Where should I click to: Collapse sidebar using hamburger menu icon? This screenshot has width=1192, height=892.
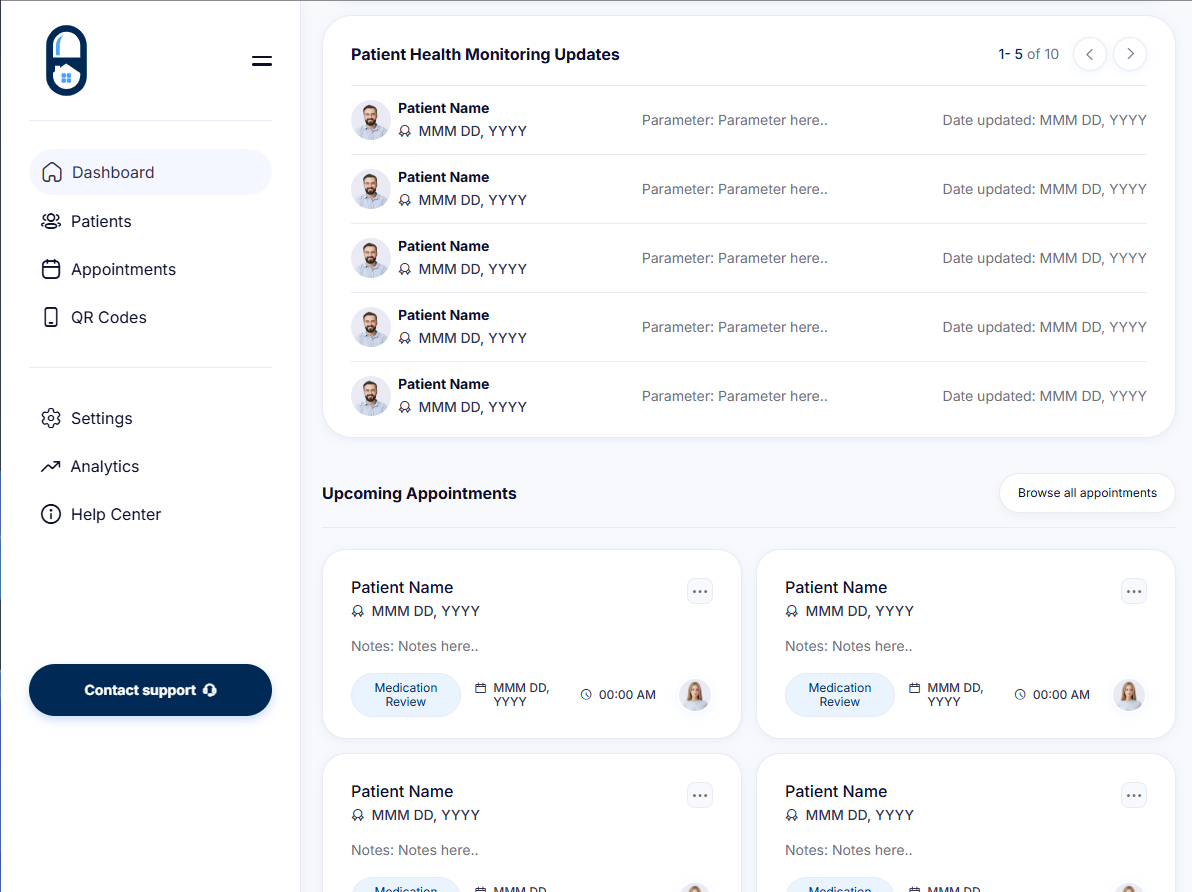262,61
